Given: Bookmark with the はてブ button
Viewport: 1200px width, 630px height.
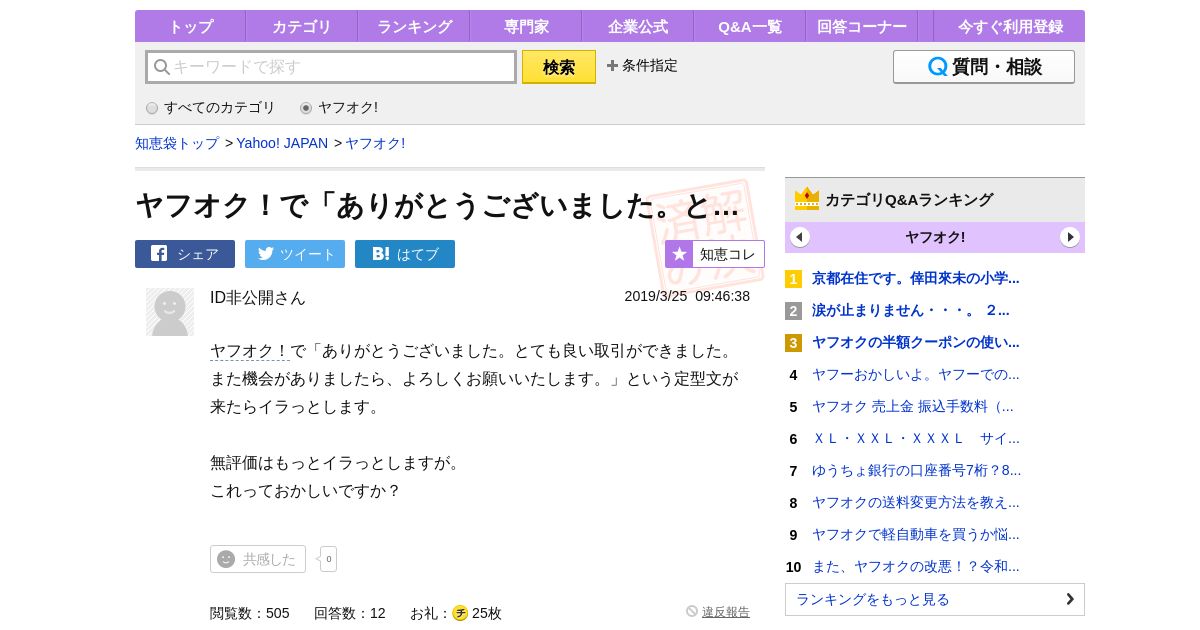Looking at the screenshot, I should (x=405, y=254).
